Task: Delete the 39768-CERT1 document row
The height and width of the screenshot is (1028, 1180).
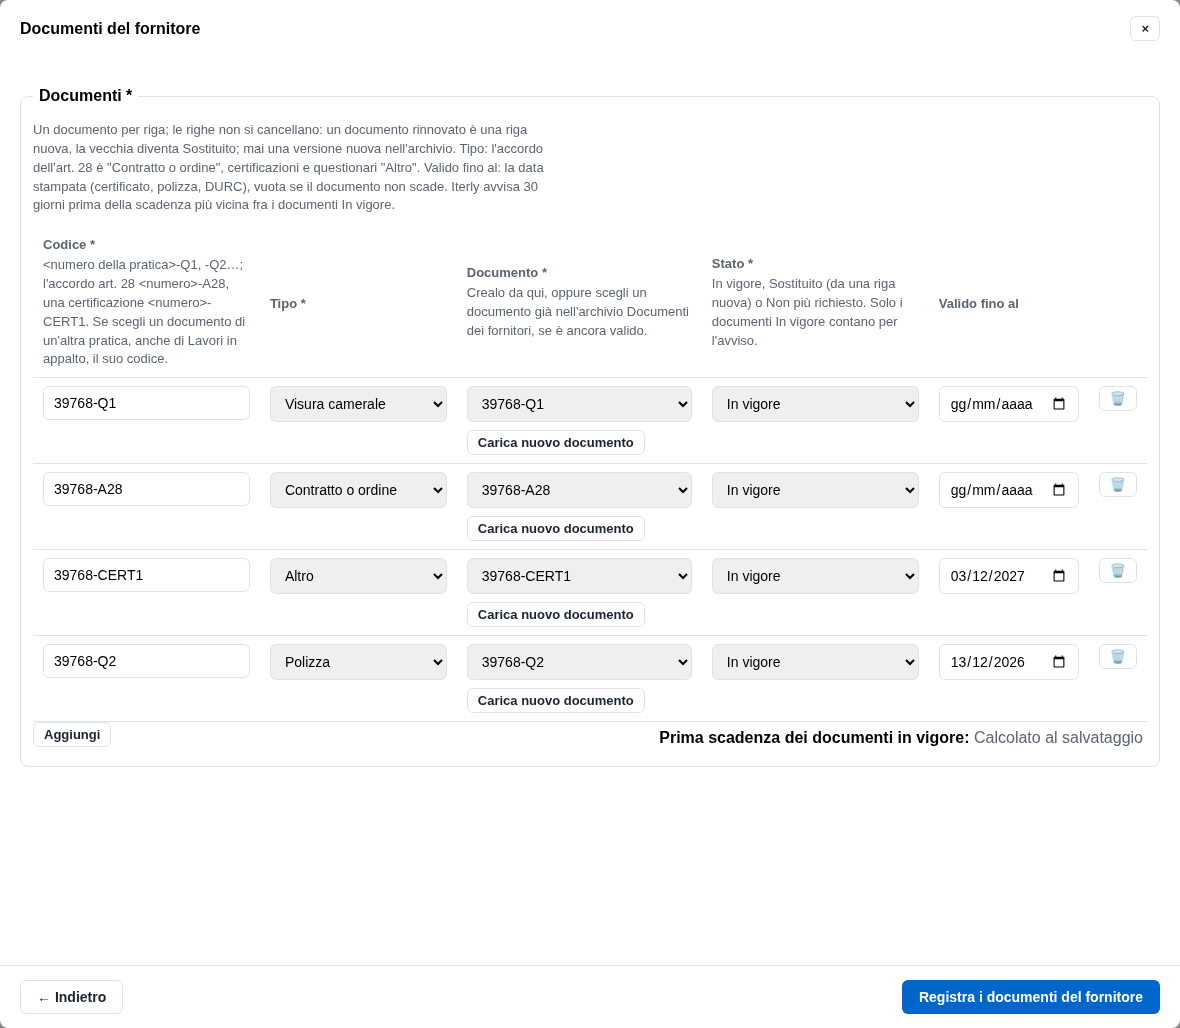Action: click(1118, 570)
